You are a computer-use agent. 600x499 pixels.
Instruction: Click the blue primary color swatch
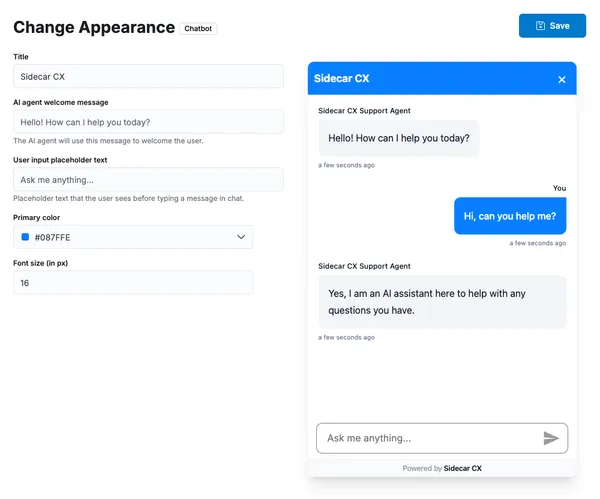point(26,237)
